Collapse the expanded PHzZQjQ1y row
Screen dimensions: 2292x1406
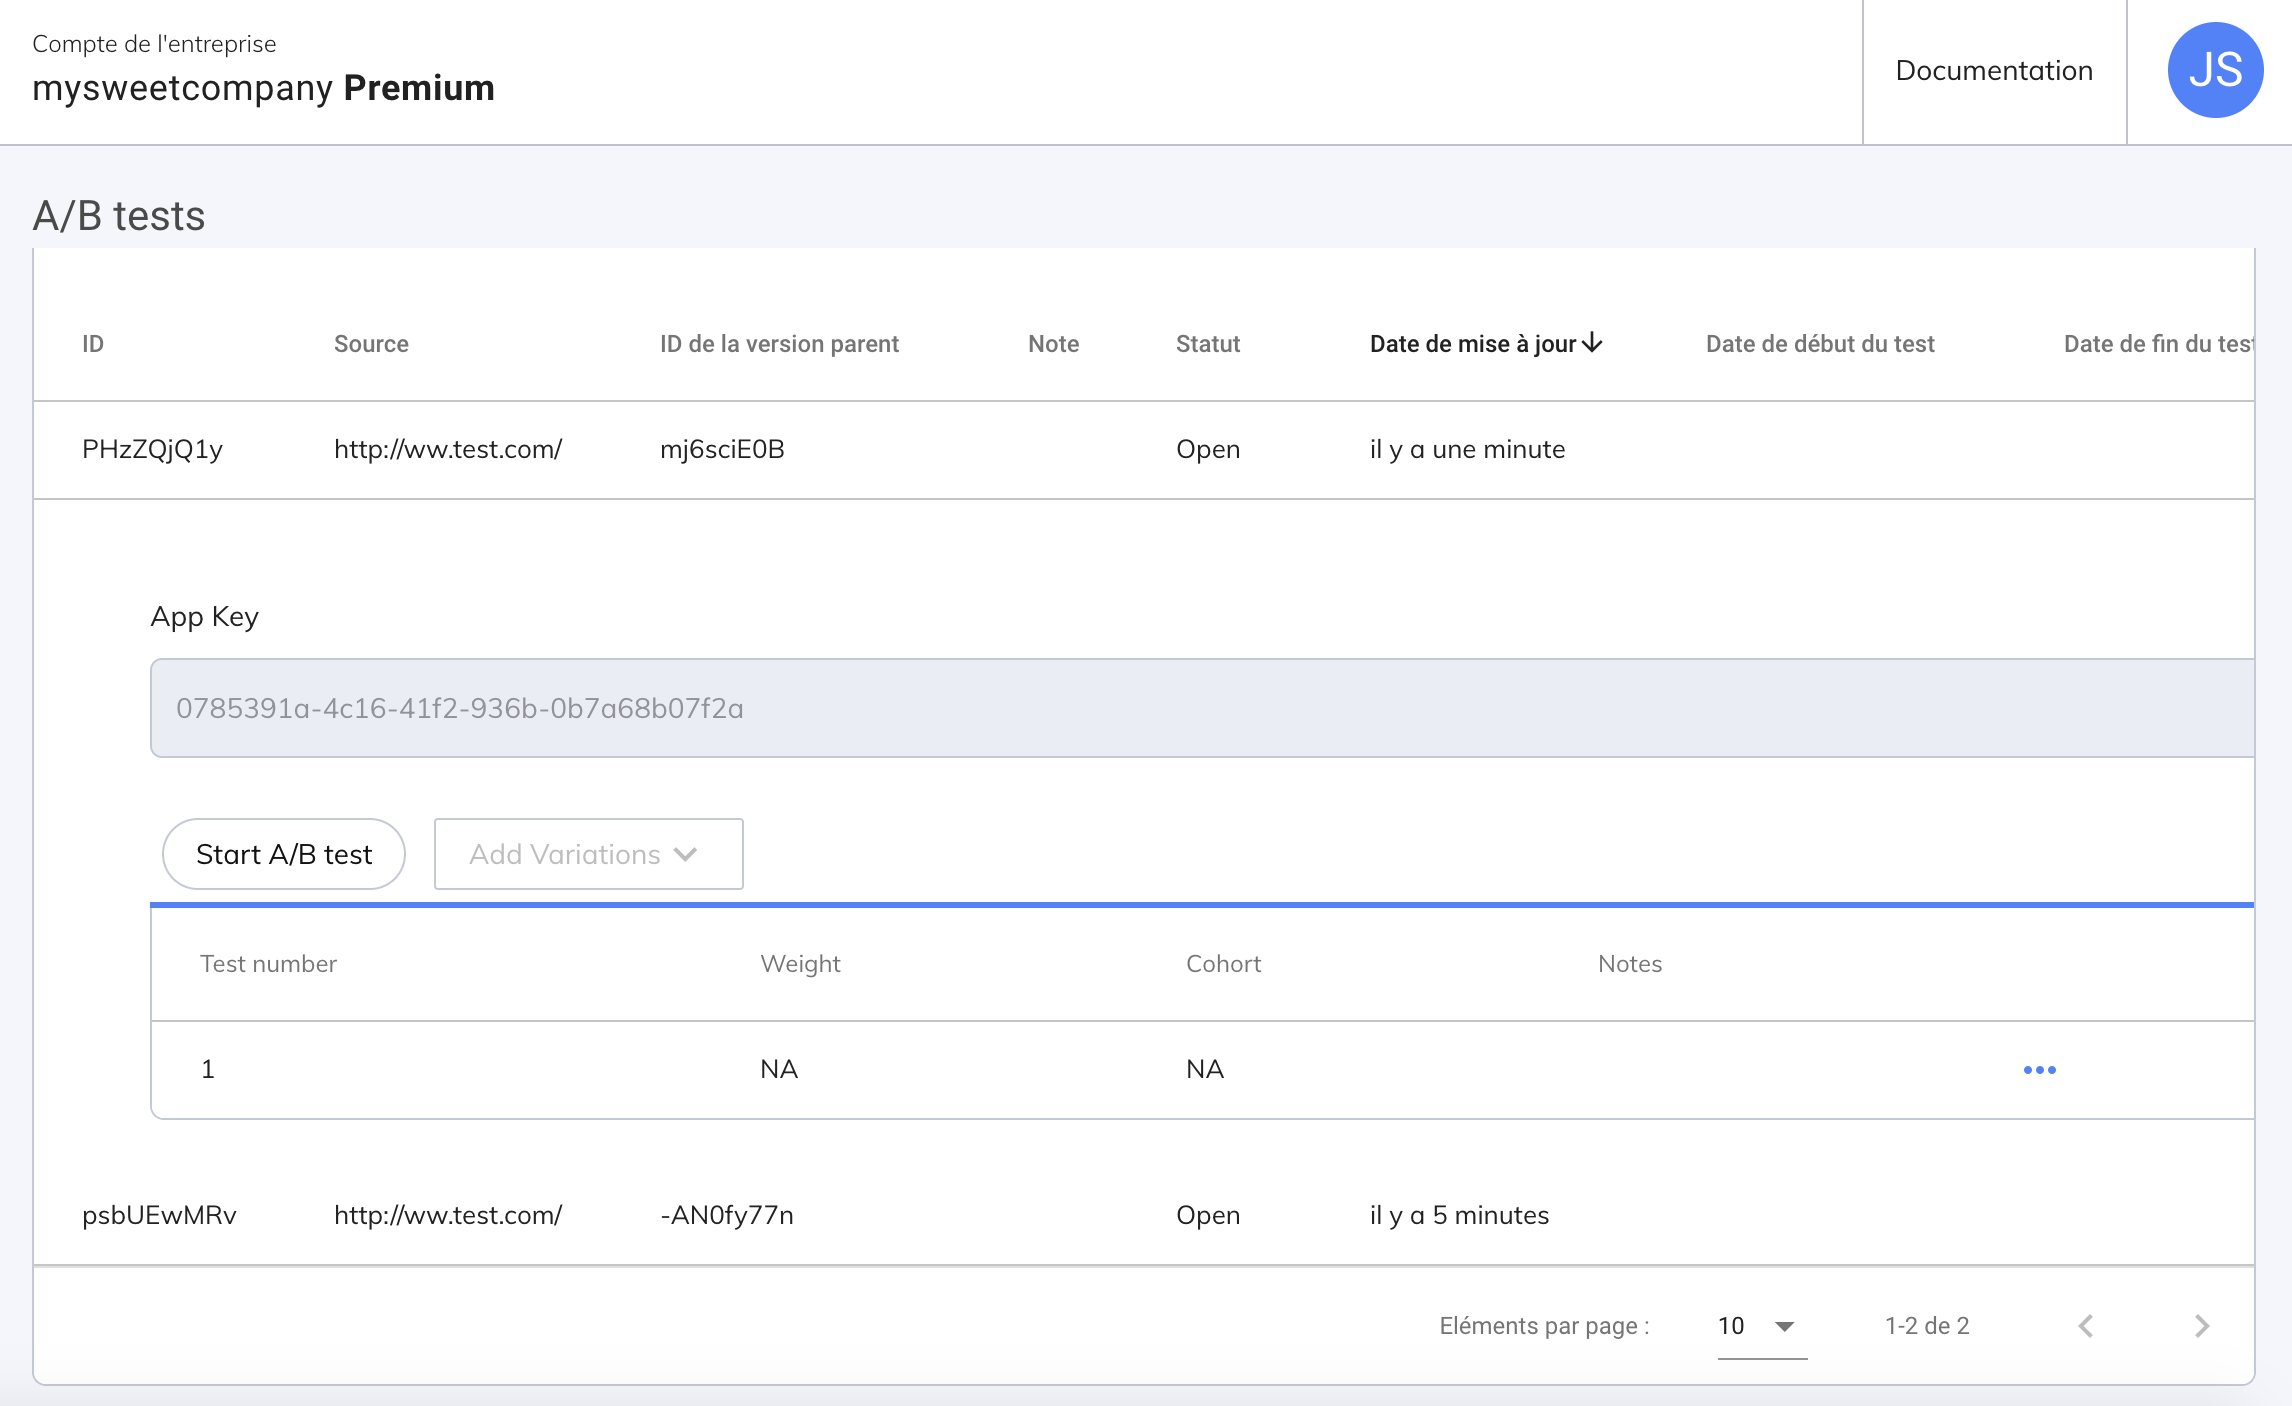coord(152,450)
